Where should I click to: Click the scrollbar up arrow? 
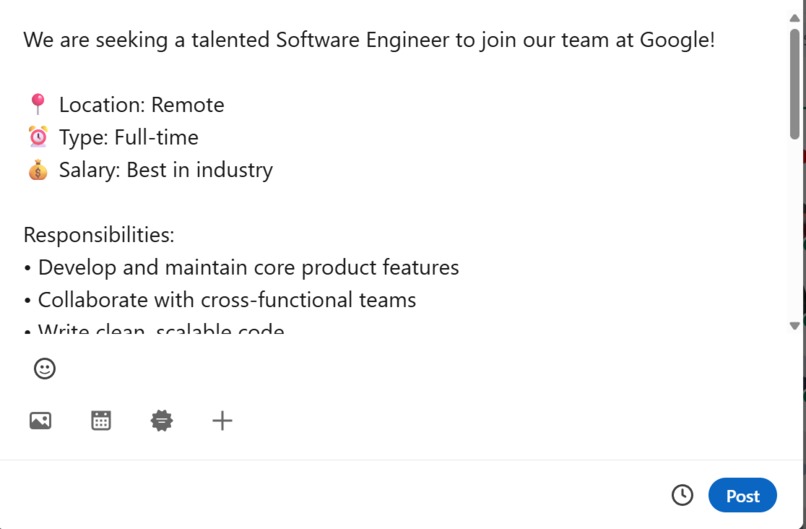795,18
